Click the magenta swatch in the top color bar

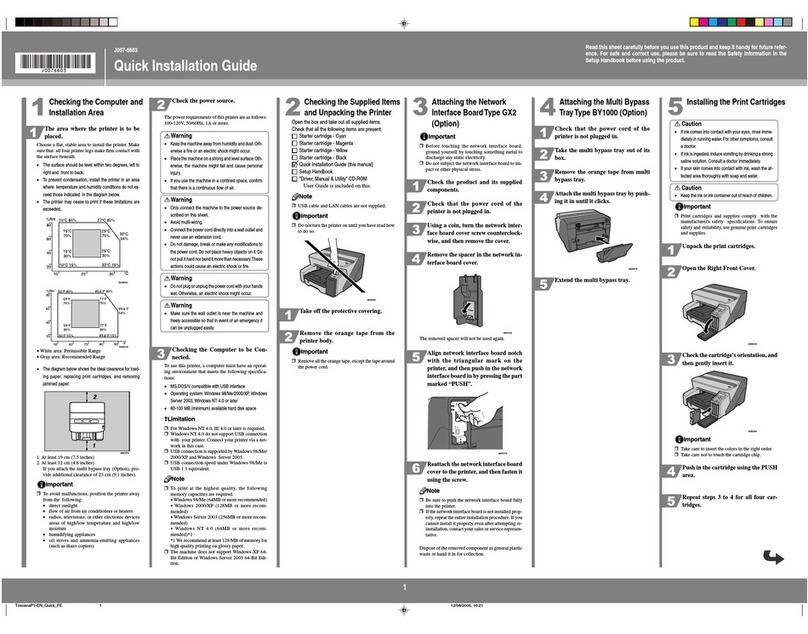[x=703, y=22]
